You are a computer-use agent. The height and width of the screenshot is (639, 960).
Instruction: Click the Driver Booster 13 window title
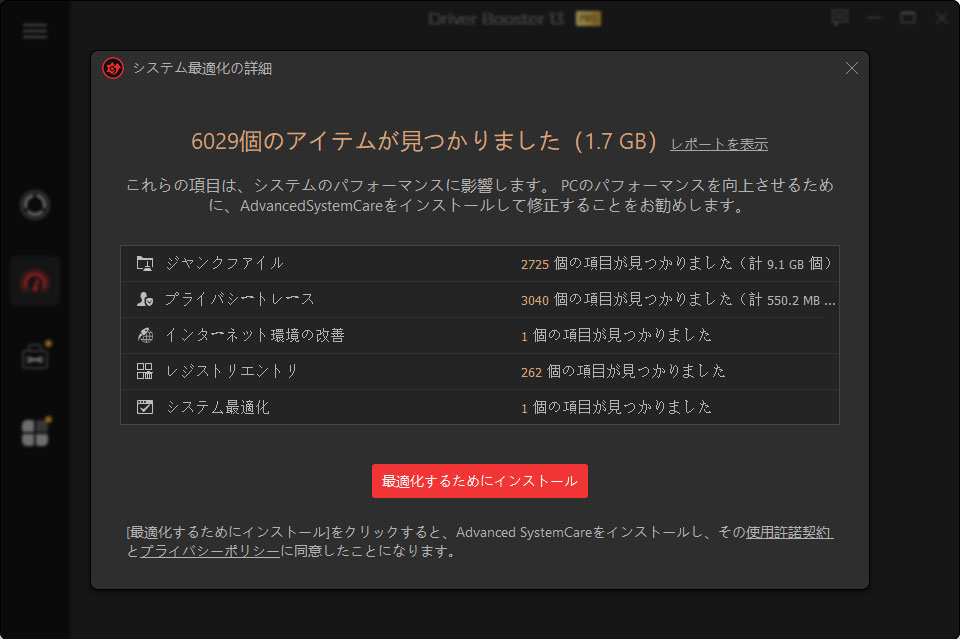click(496, 19)
